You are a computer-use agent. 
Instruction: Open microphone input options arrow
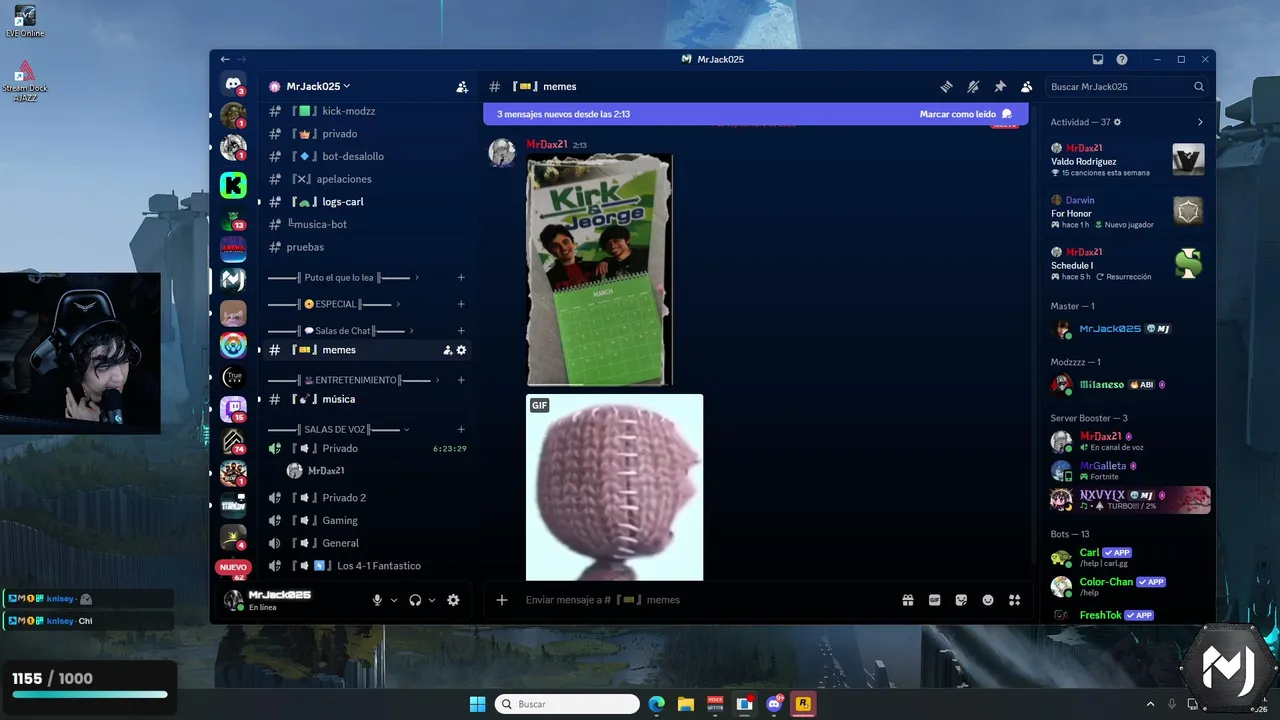click(x=394, y=600)
